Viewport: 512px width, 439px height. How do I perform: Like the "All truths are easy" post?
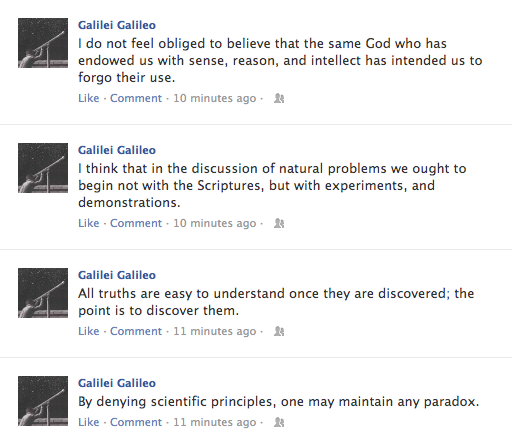pyautogui.click(x=89, y=331)
